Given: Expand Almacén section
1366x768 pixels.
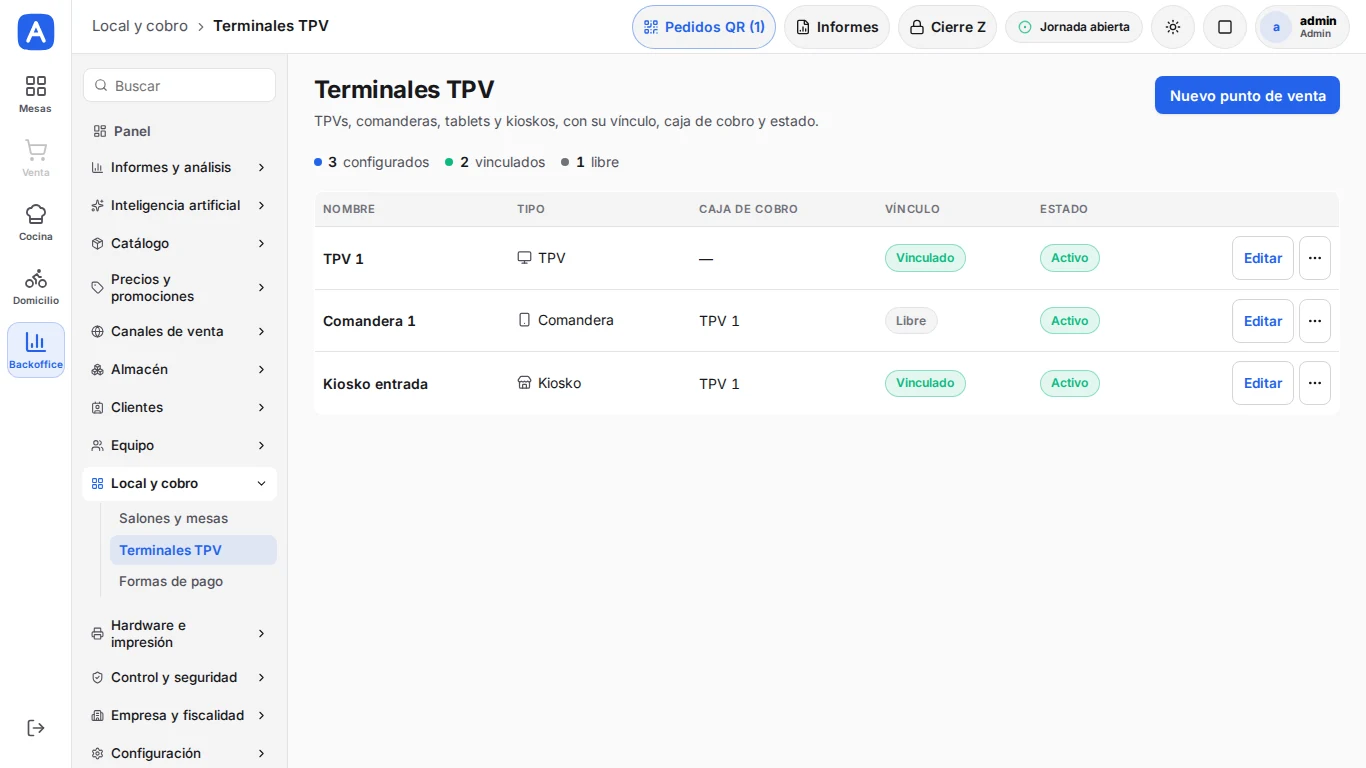Looking at the screenshot, I should 179,369.
